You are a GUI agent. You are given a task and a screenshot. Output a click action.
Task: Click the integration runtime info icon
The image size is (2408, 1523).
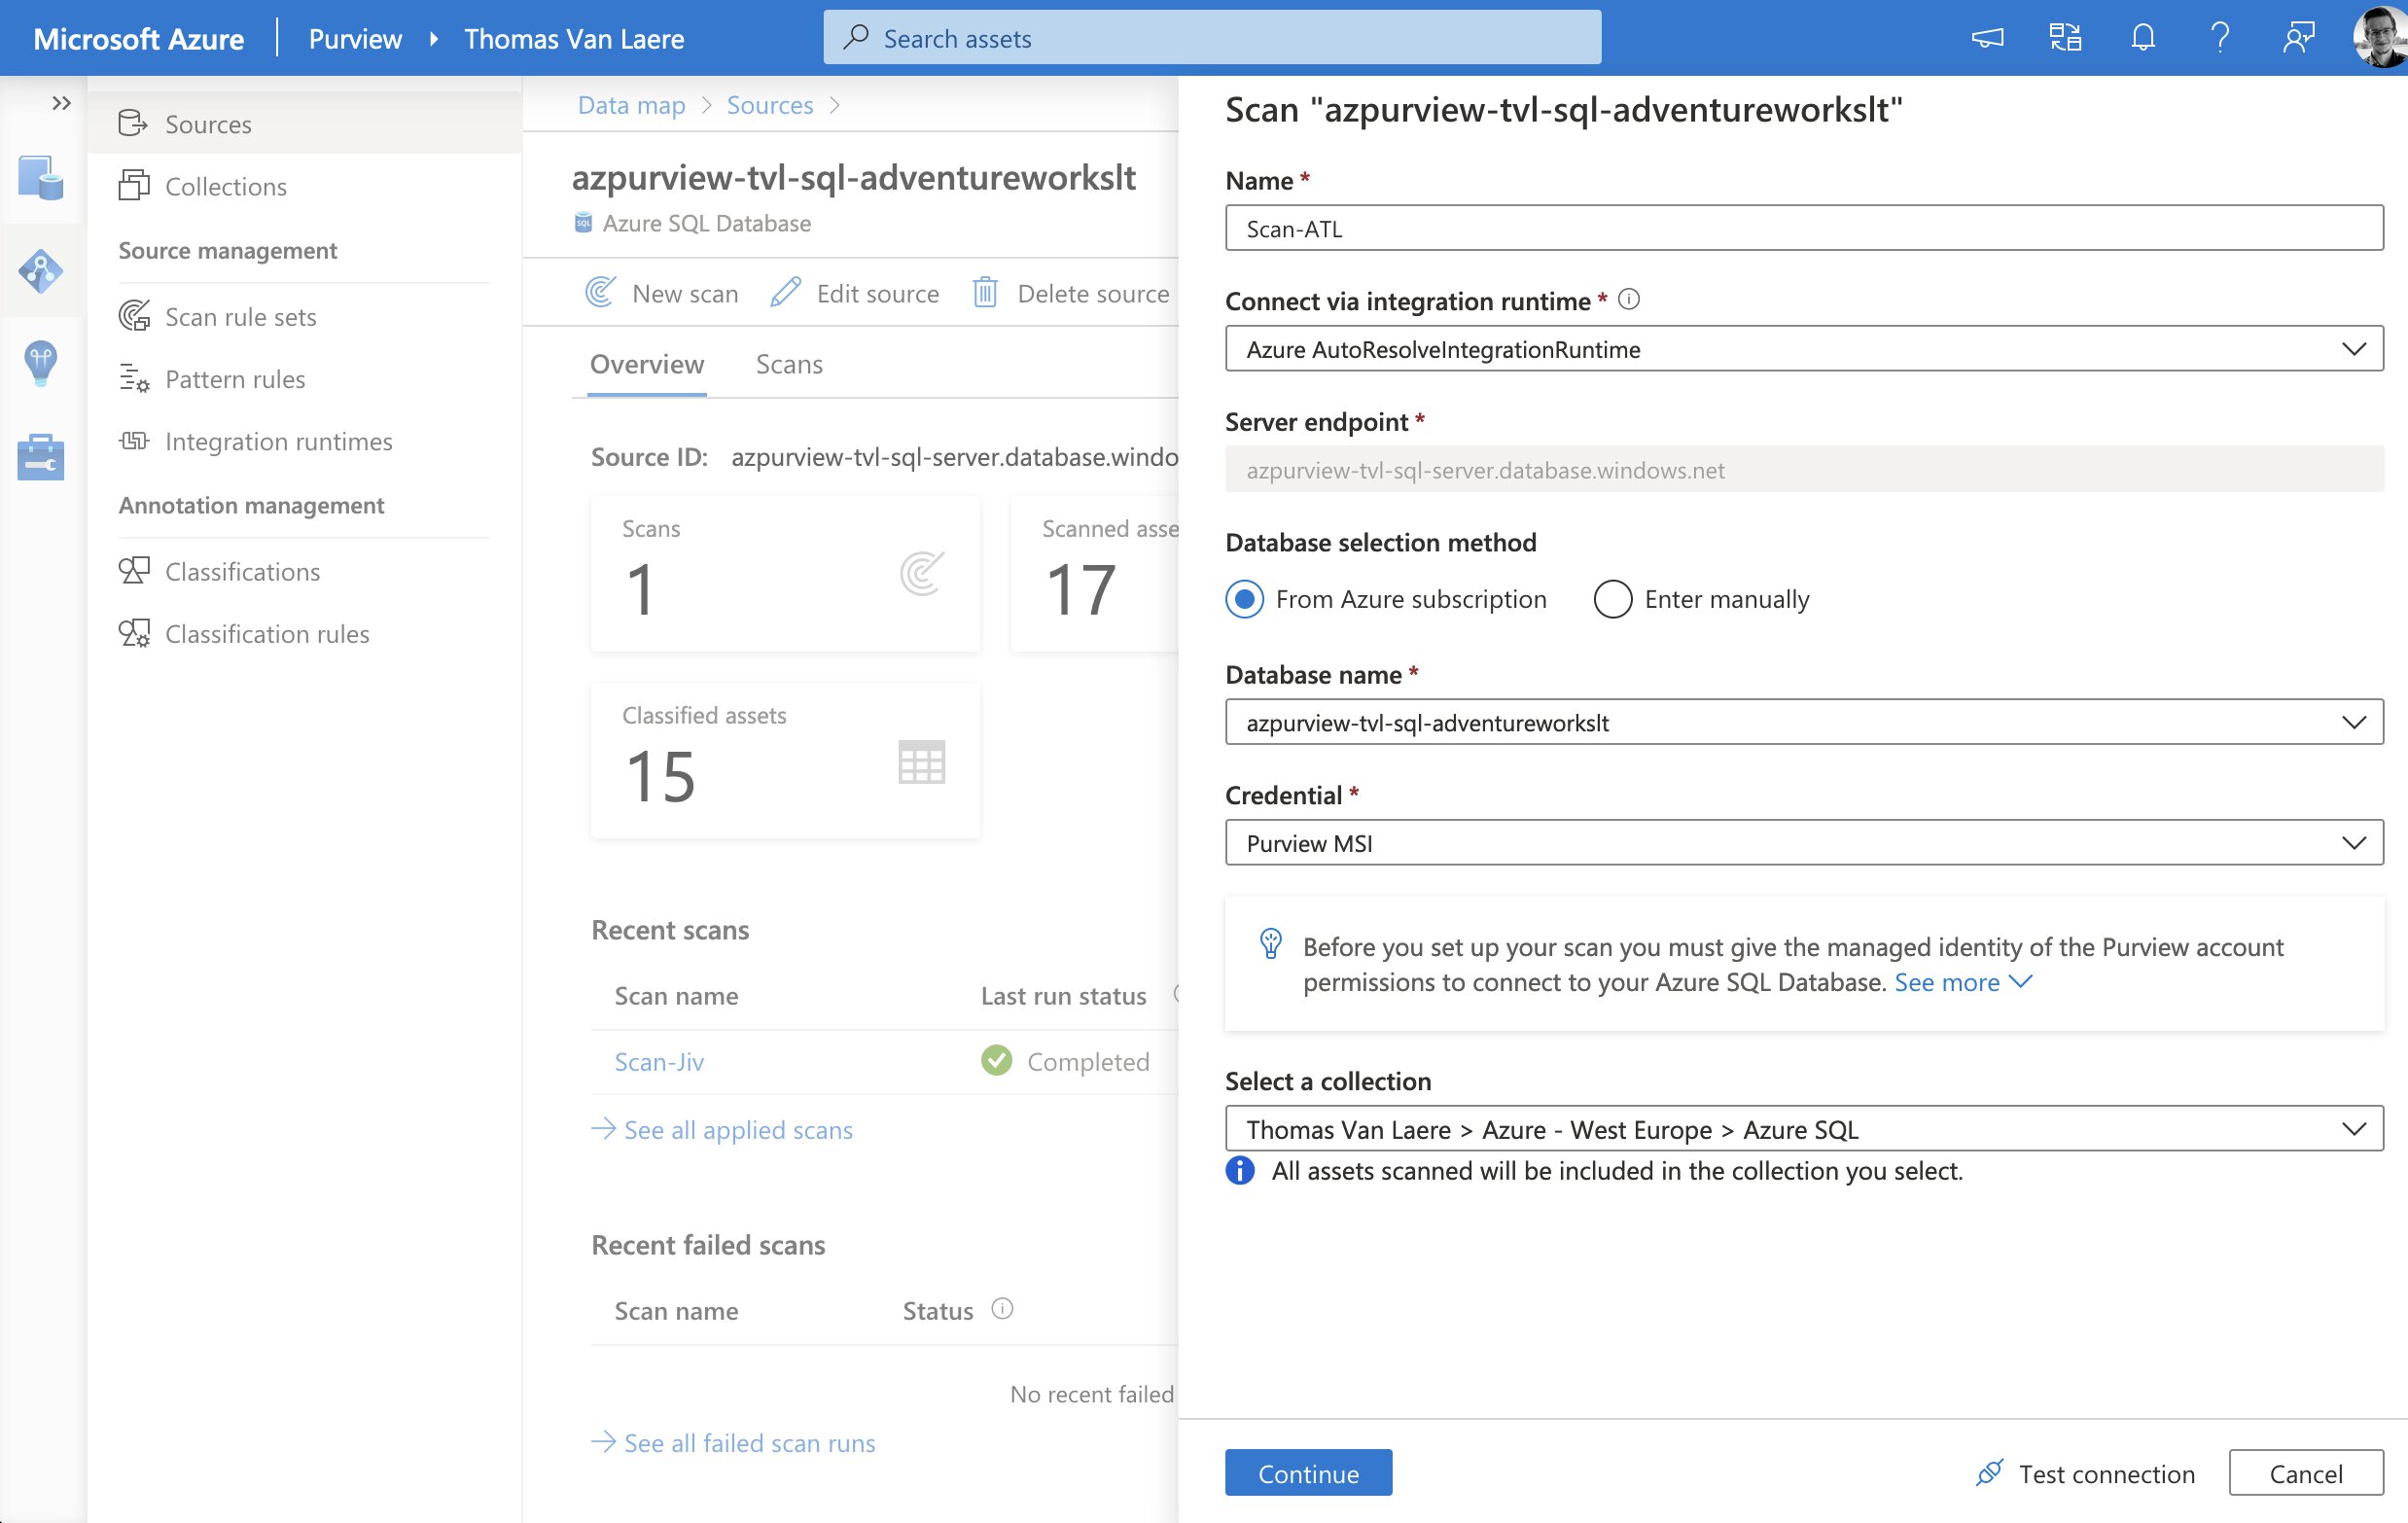pos(1629,299)
